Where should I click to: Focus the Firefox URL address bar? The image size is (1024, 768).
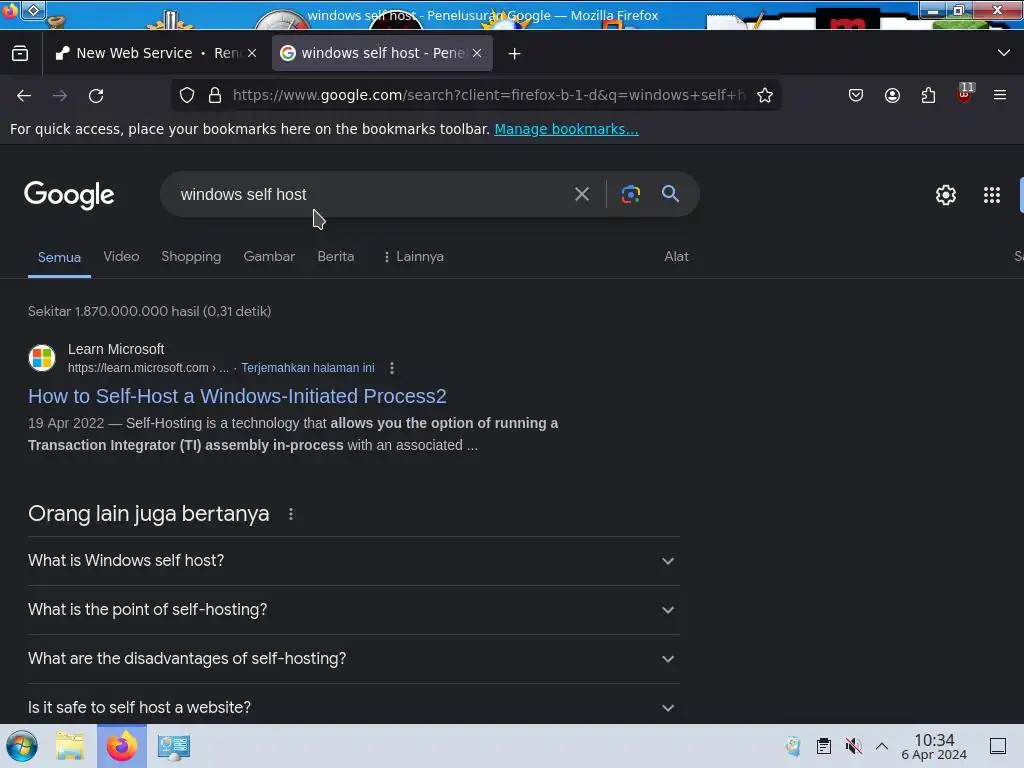tap(488, 95)
